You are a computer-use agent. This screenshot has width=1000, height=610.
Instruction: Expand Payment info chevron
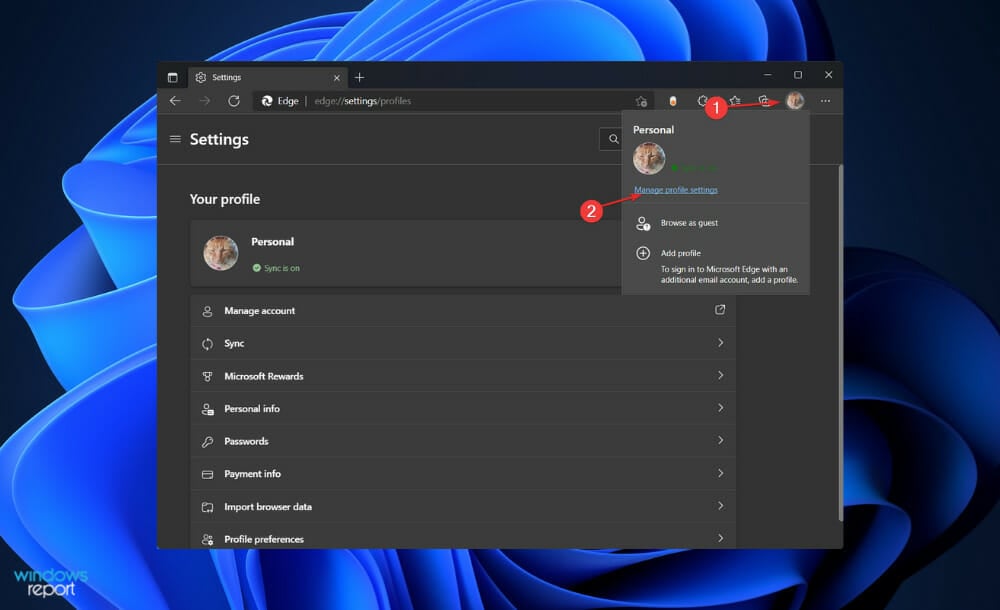pyautogui.click(x=721, y=473)
